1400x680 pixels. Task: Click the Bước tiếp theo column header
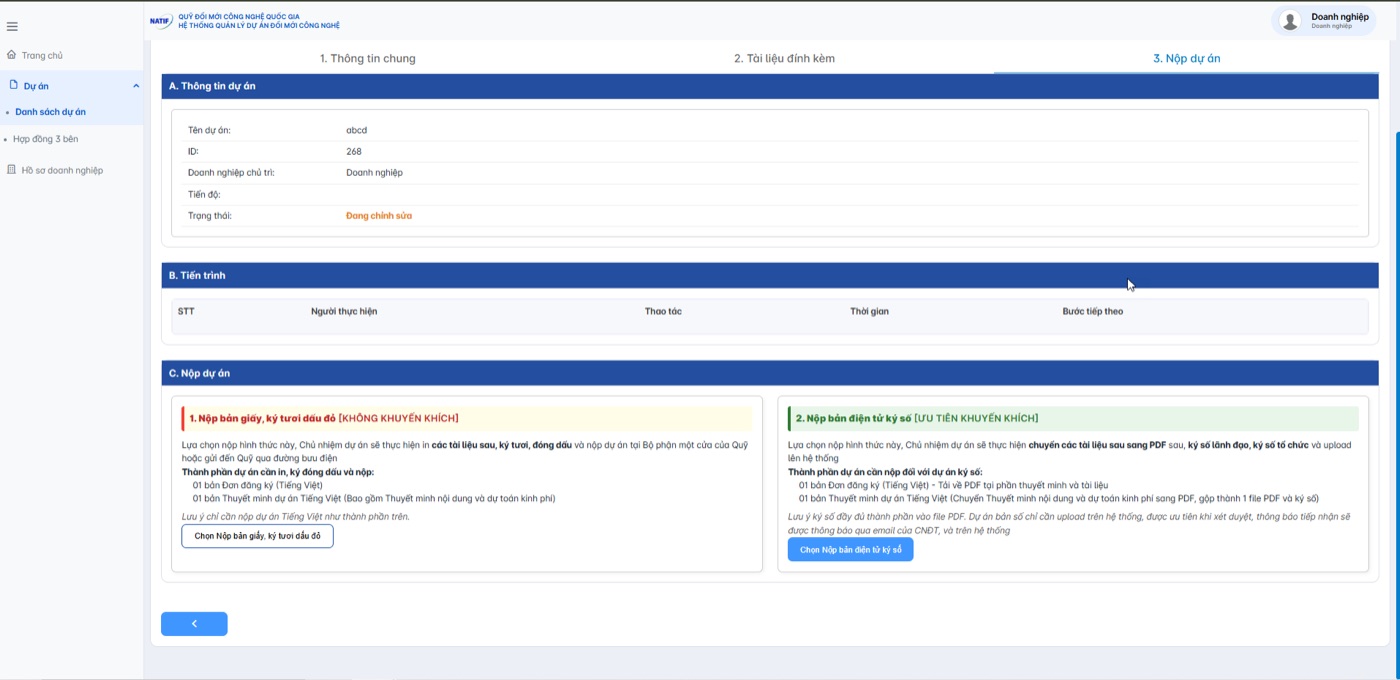[1093, 312]
